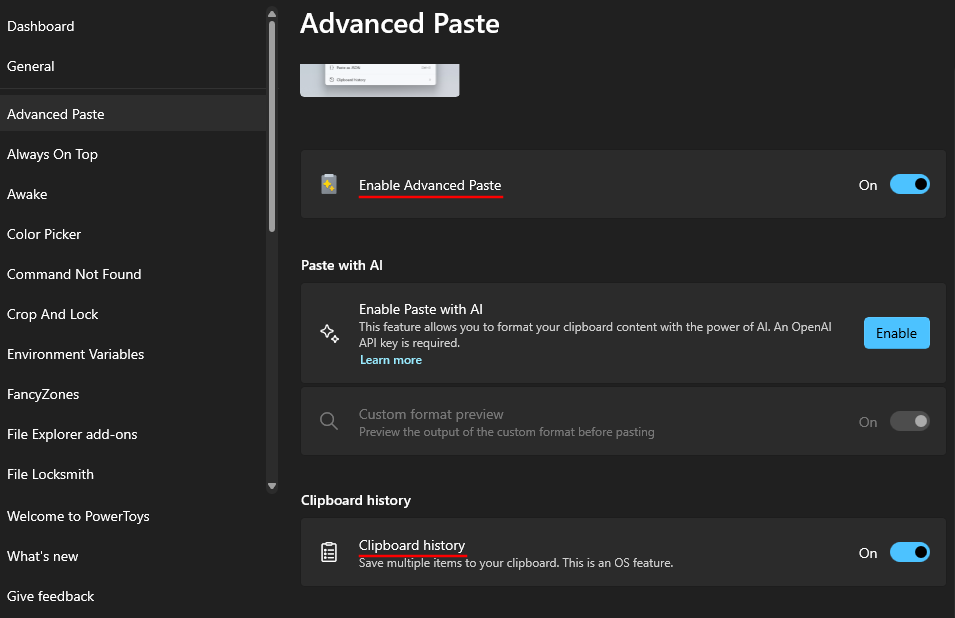Click the Custom format preview label
The width and height of the screenshot is (955, 618).
pos(431,414)
